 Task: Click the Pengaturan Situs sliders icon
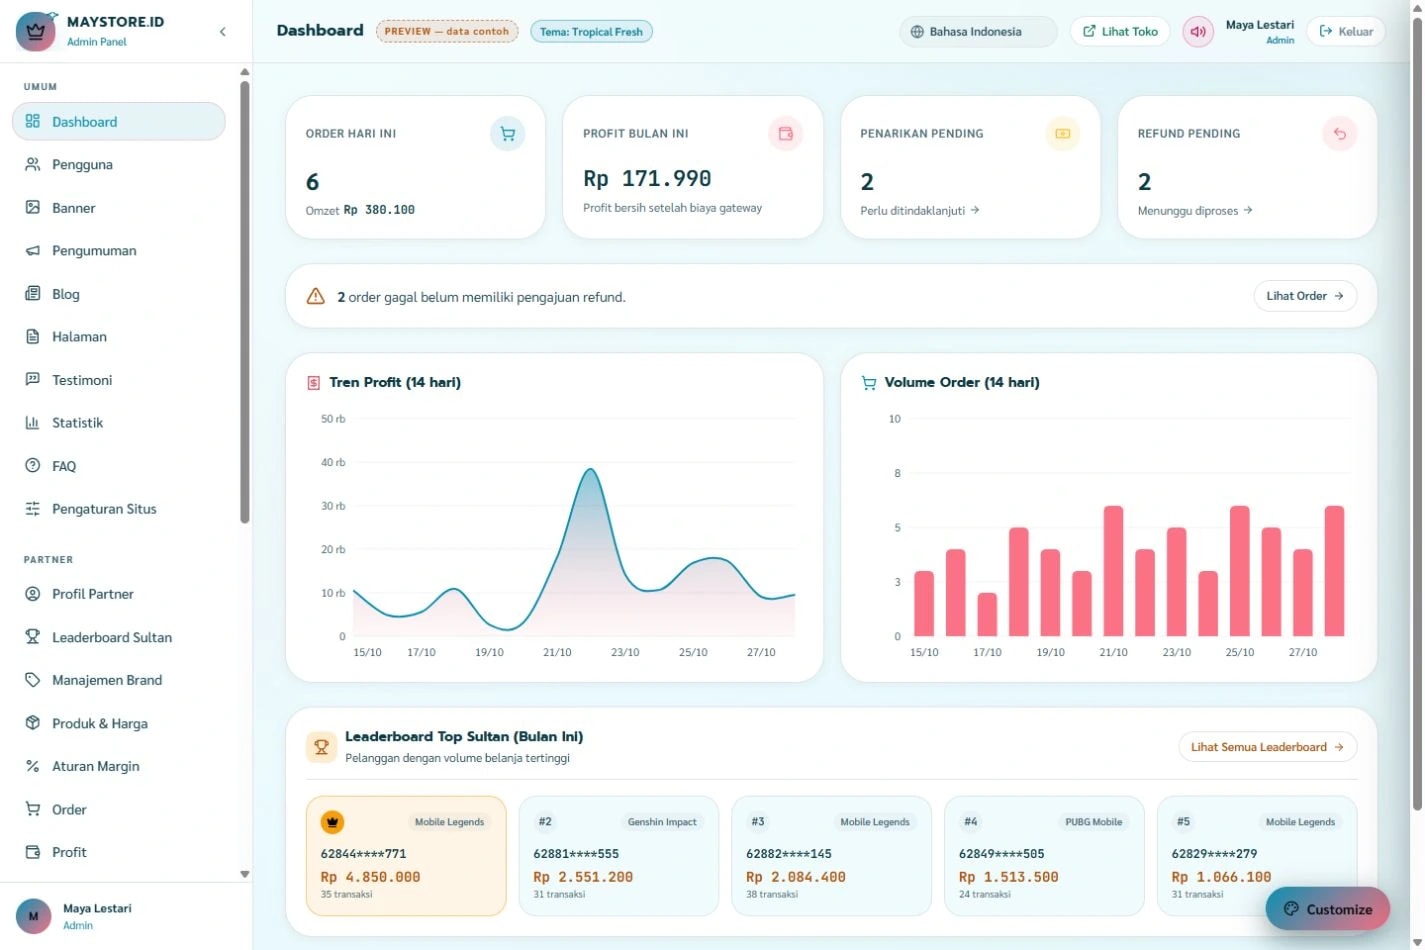33,509
